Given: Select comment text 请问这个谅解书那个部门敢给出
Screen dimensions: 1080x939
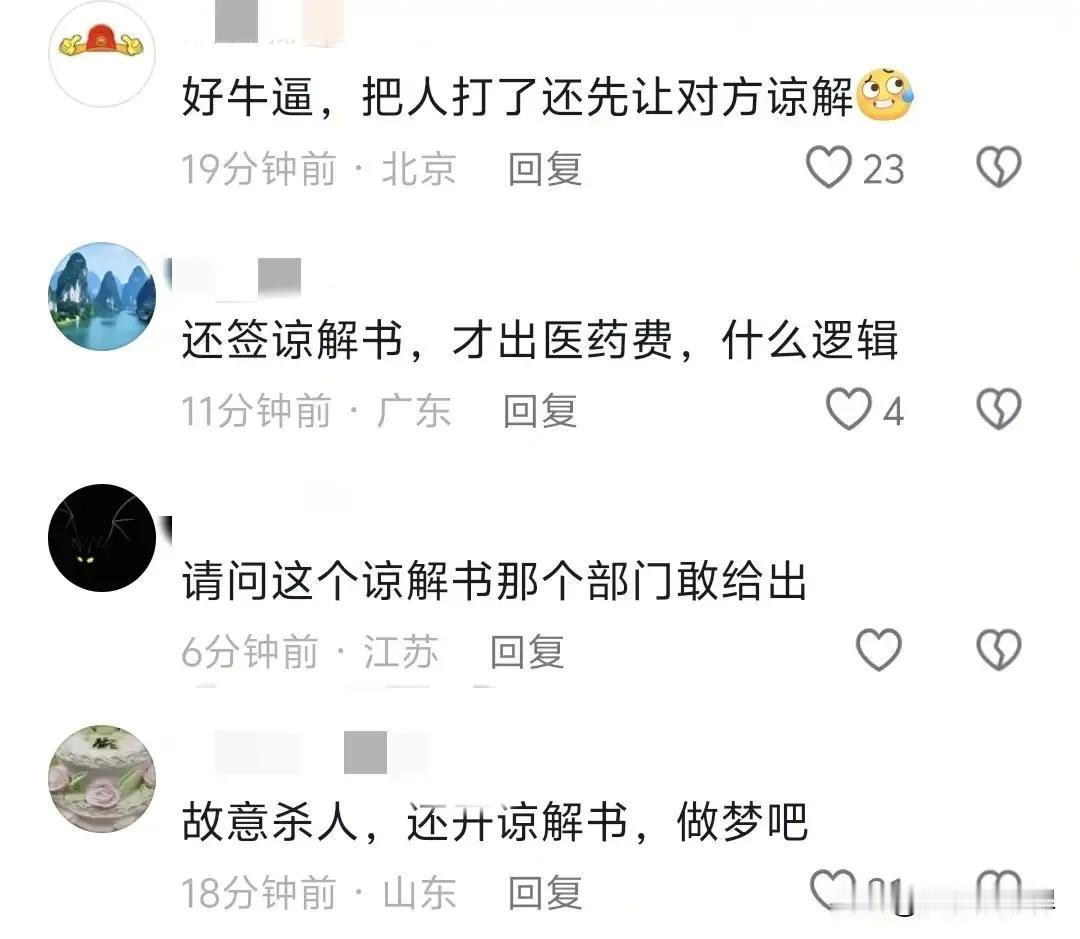Looking at the screenshot, I should click(x=494, y=581).
